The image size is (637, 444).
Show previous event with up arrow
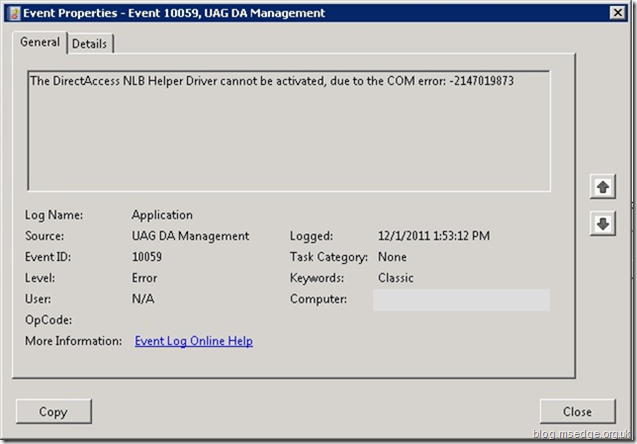point(602,187)
